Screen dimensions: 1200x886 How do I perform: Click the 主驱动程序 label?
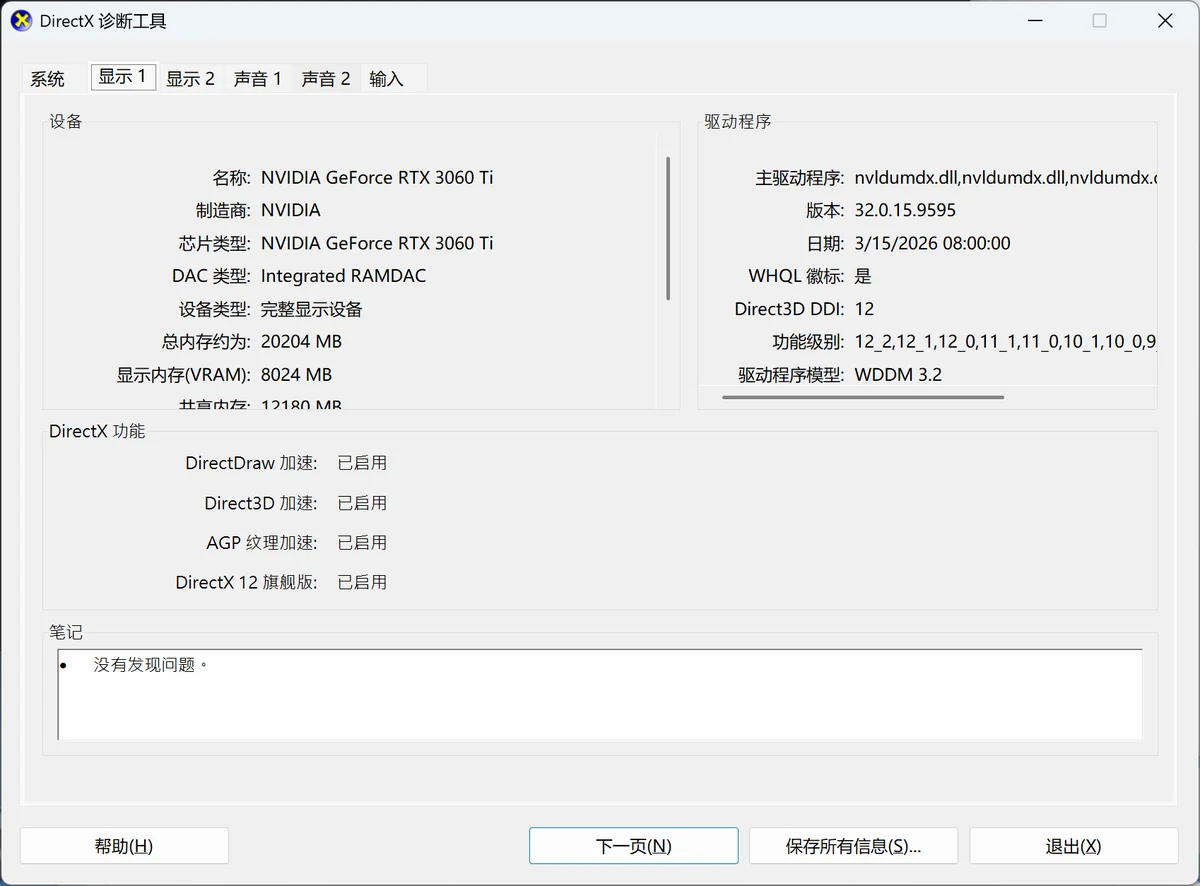pyautogui.click(x=800, y=177)
